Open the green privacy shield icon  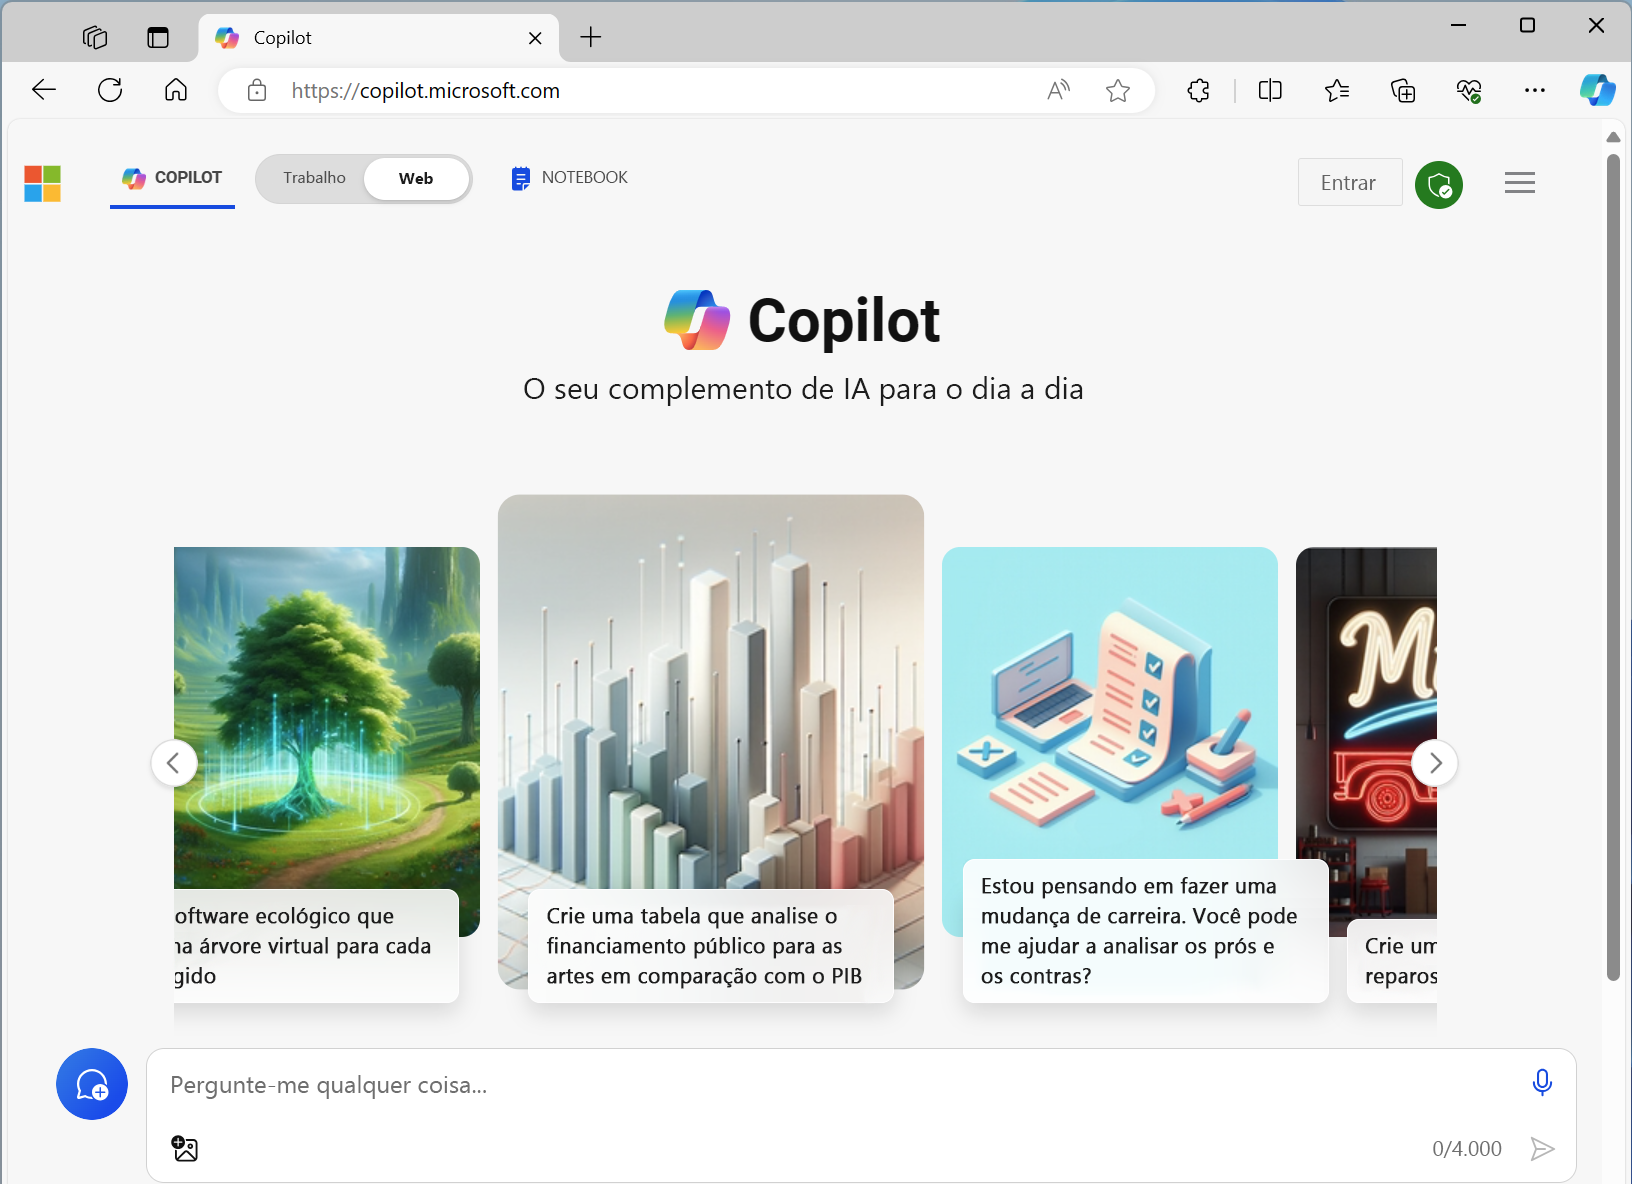pyautogui.click(x=1439, y=184)
